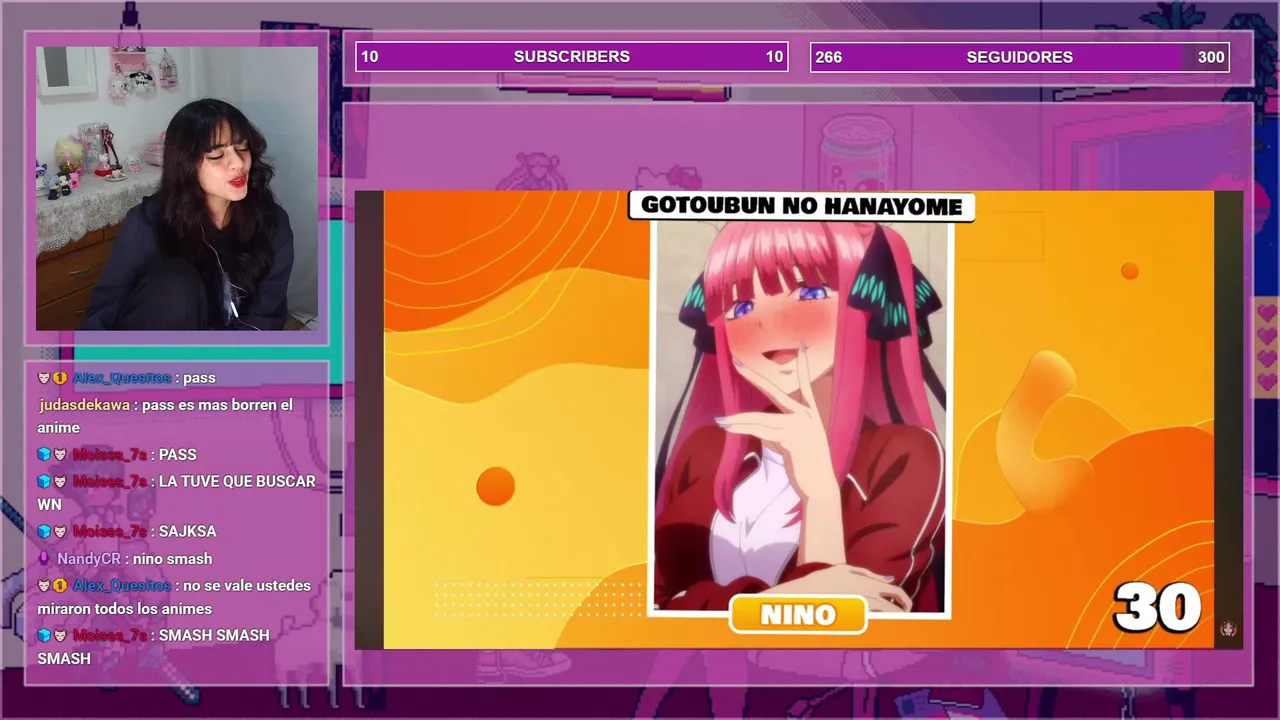Click the "nino smash" chat message
The image size is (1280, 720).
coord(174,559)
